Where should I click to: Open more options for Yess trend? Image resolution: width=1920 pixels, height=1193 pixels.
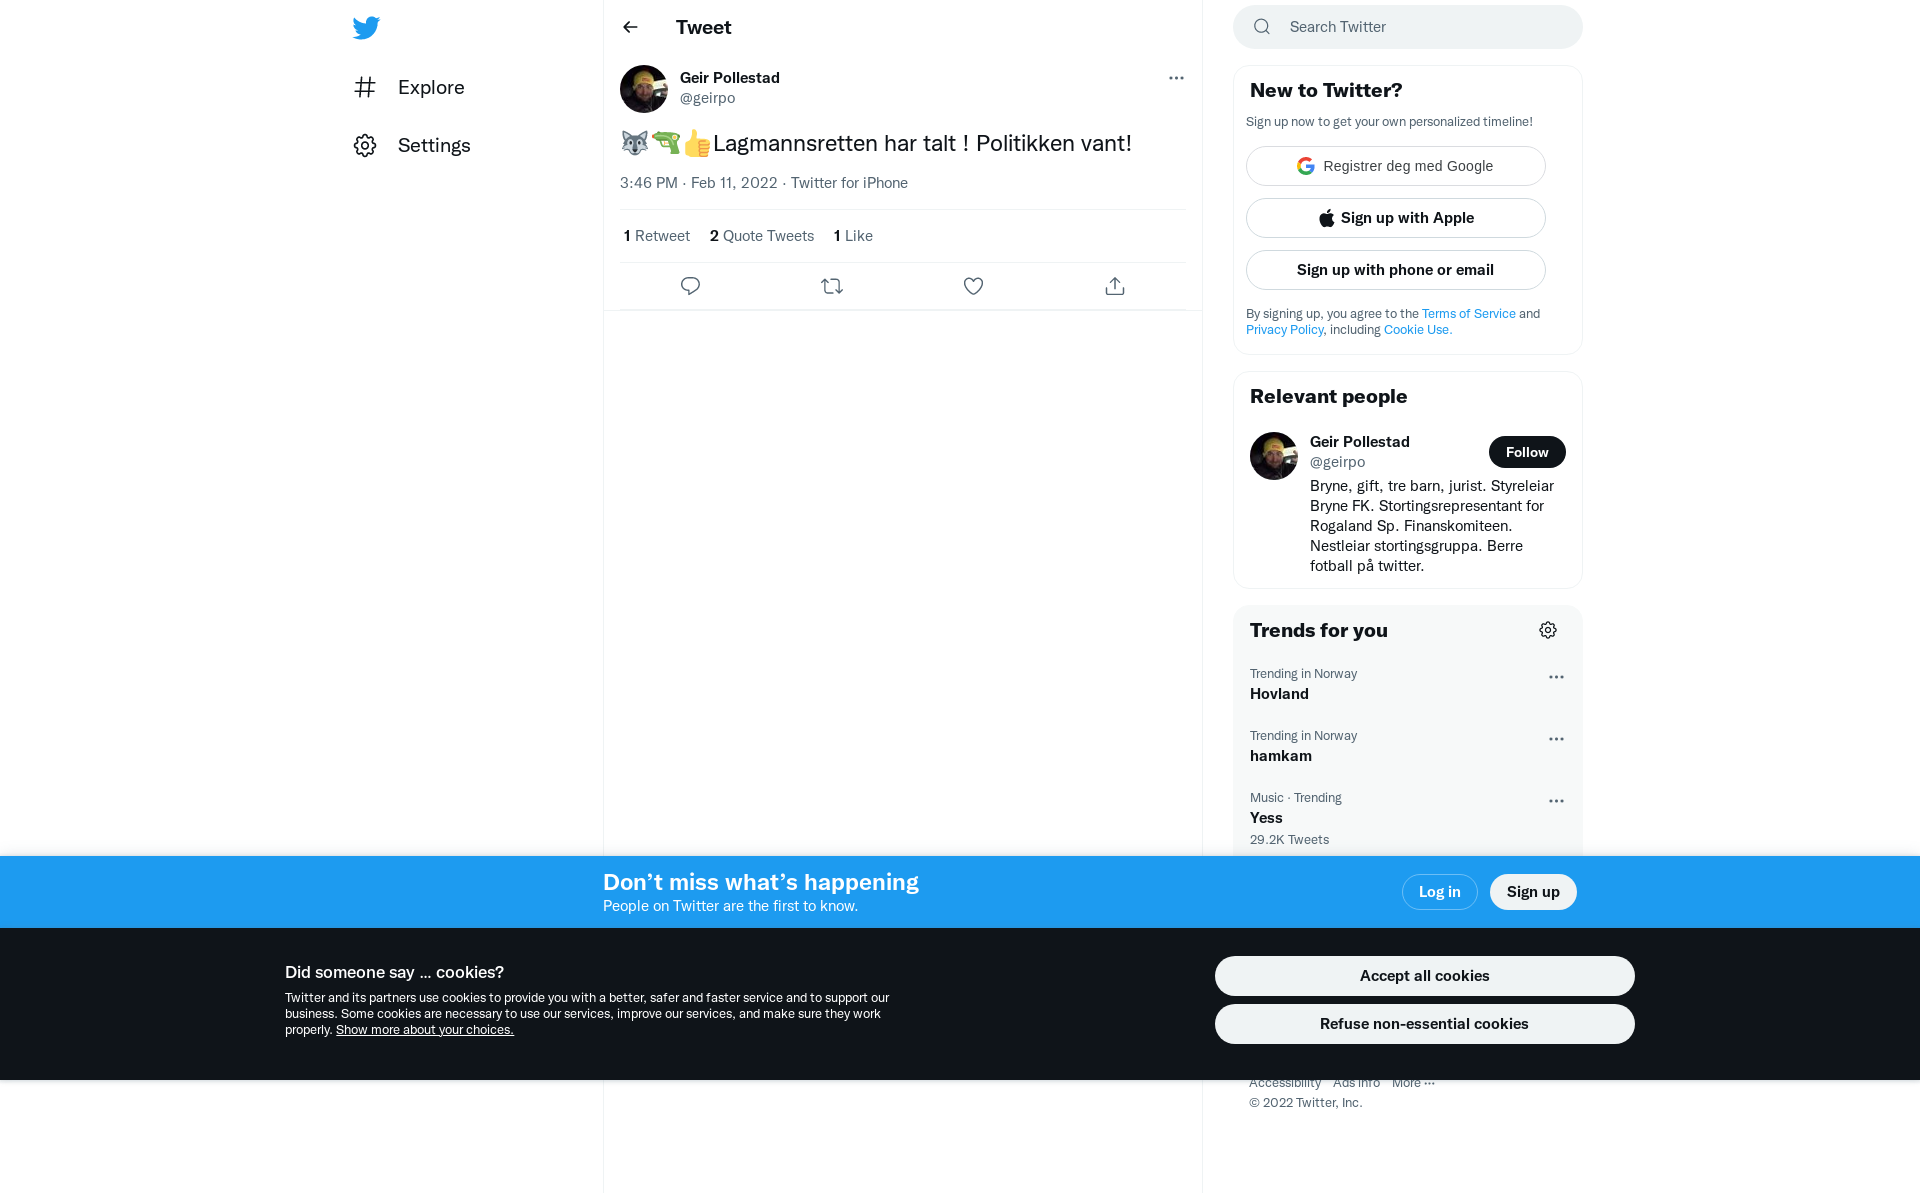(x=1556, y=801)
